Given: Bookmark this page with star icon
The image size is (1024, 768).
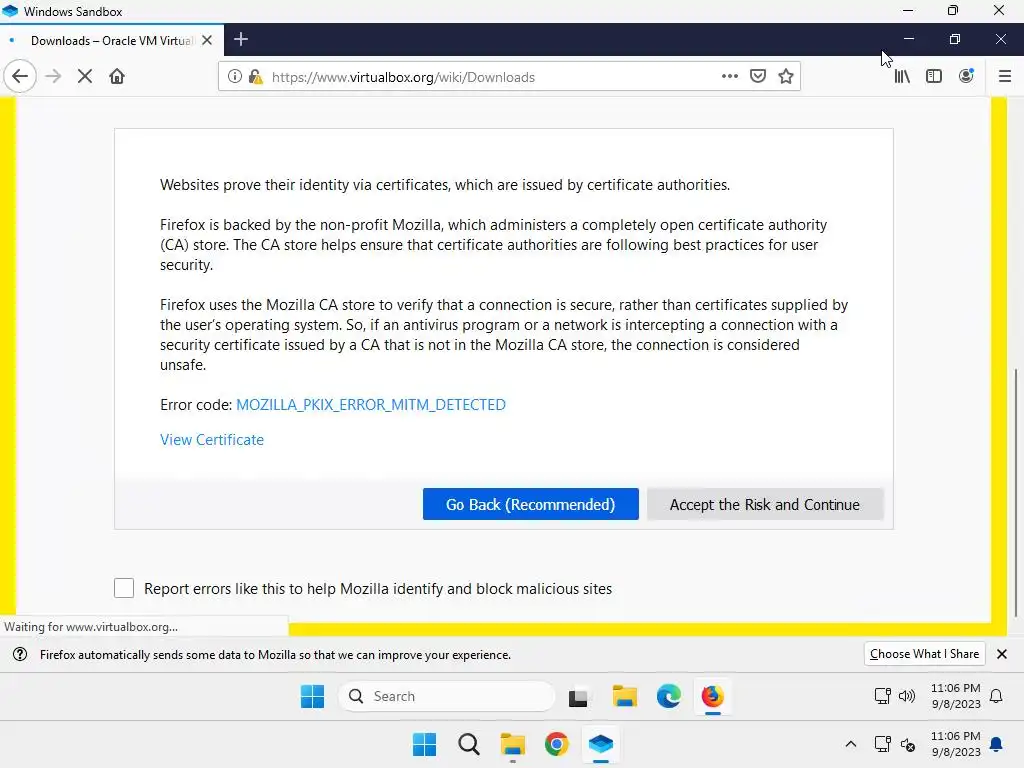Looking at the screenshot, I should pyautogui.click(x=786, y=76).
